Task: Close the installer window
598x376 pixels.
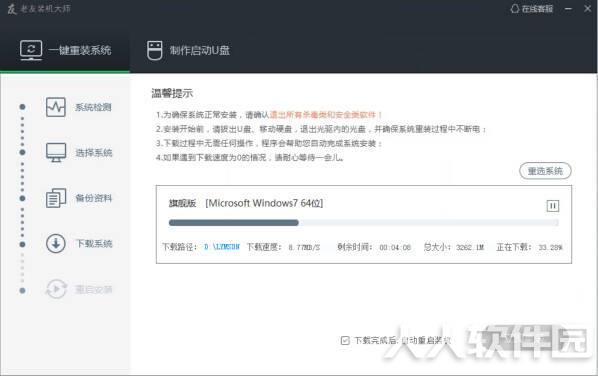Action: 588,8
